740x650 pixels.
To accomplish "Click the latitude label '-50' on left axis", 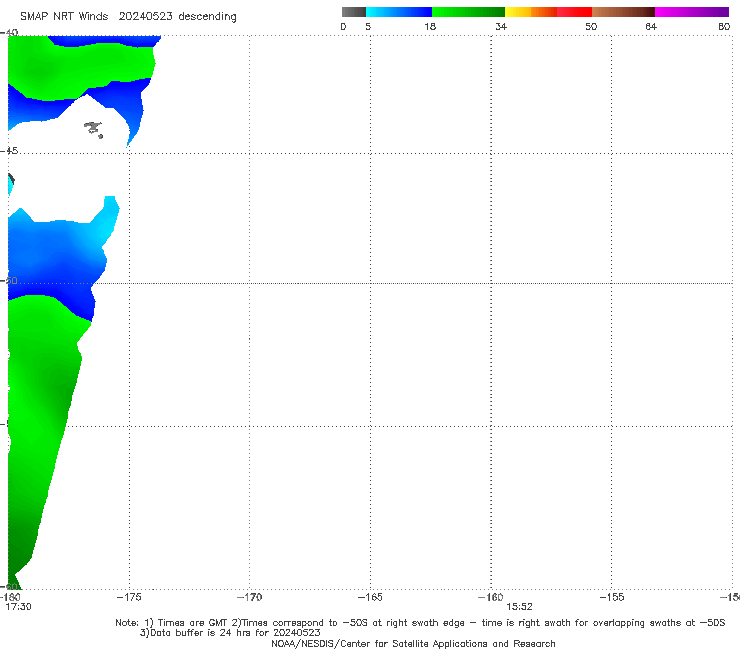I will pyautogui.click(x=9, y=281).
